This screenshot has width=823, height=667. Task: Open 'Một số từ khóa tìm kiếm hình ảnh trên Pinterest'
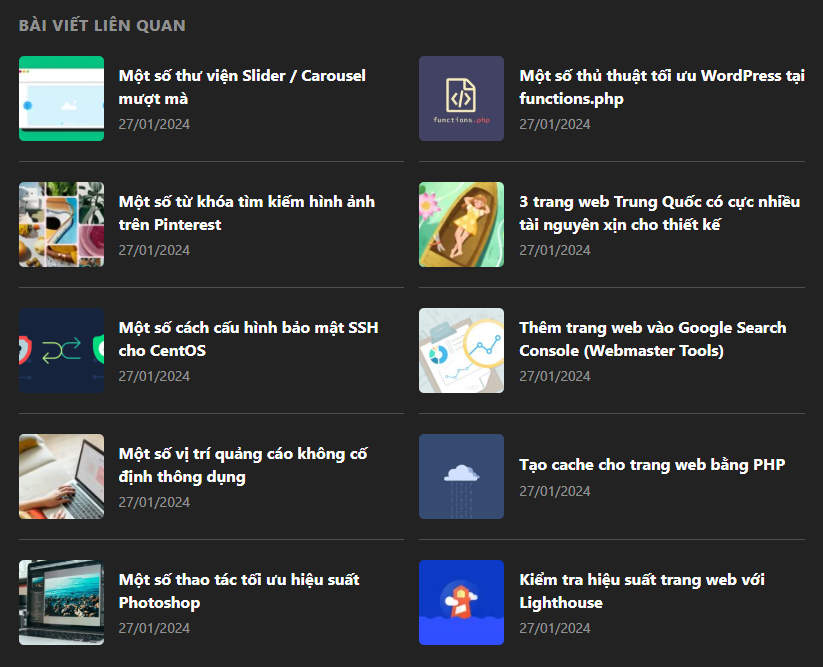247,213
